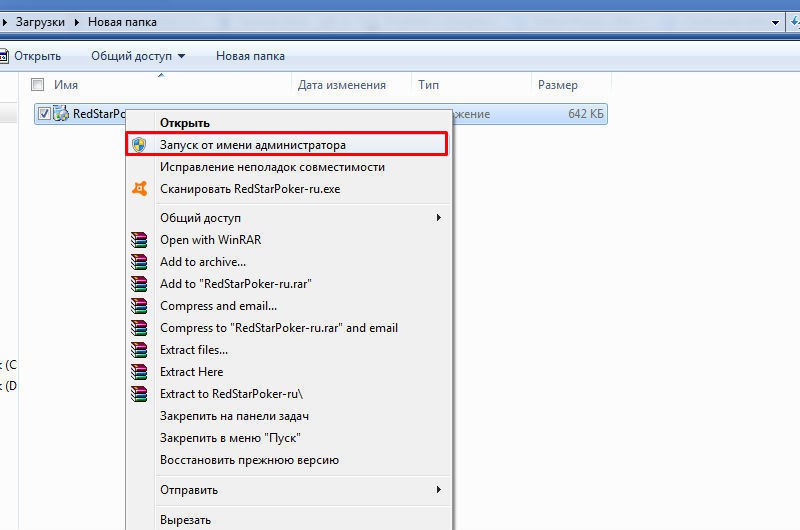Sort files by Дата изменения column header
800x530 pixels.
click(x=342, y=86)
